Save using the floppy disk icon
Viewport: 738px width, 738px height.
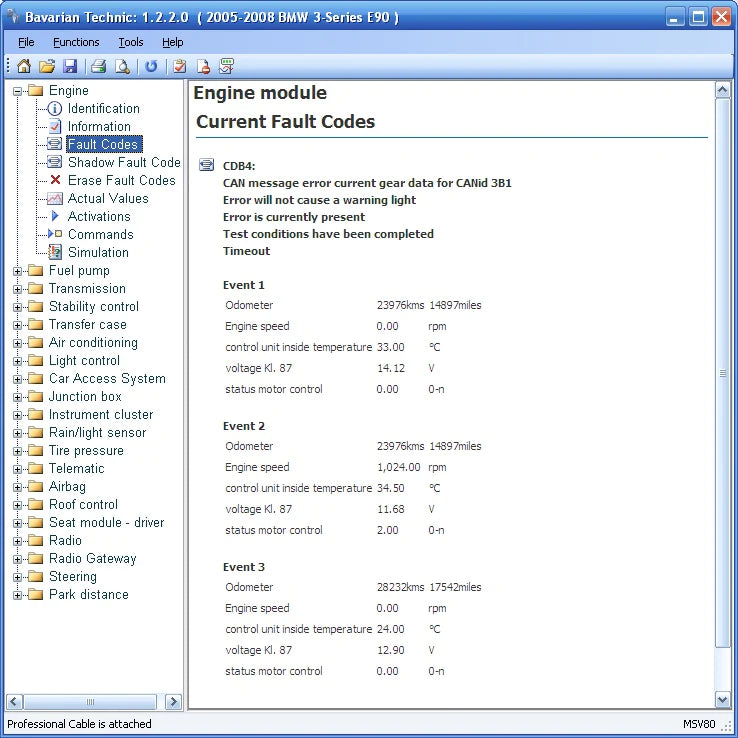click(70, 67)
